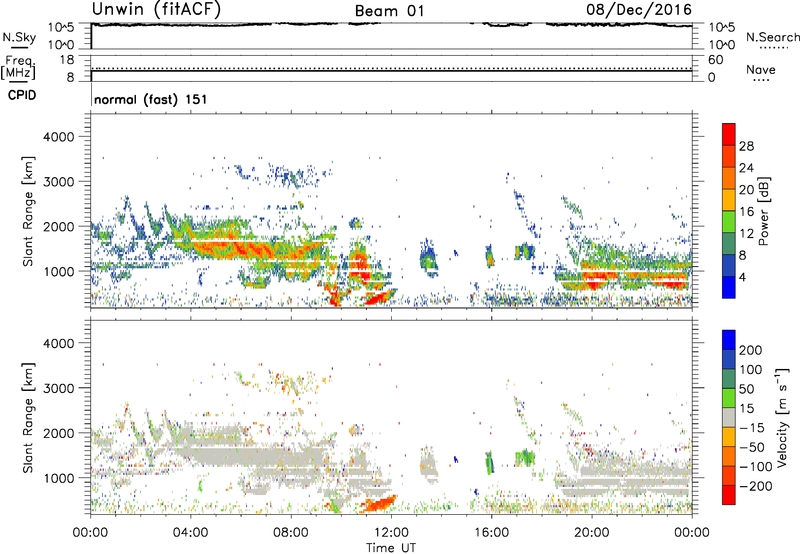This screenshot has width=800, height=554.
Task: Select the "normal (fast) 151" CPID text
Action: (151, 99)
